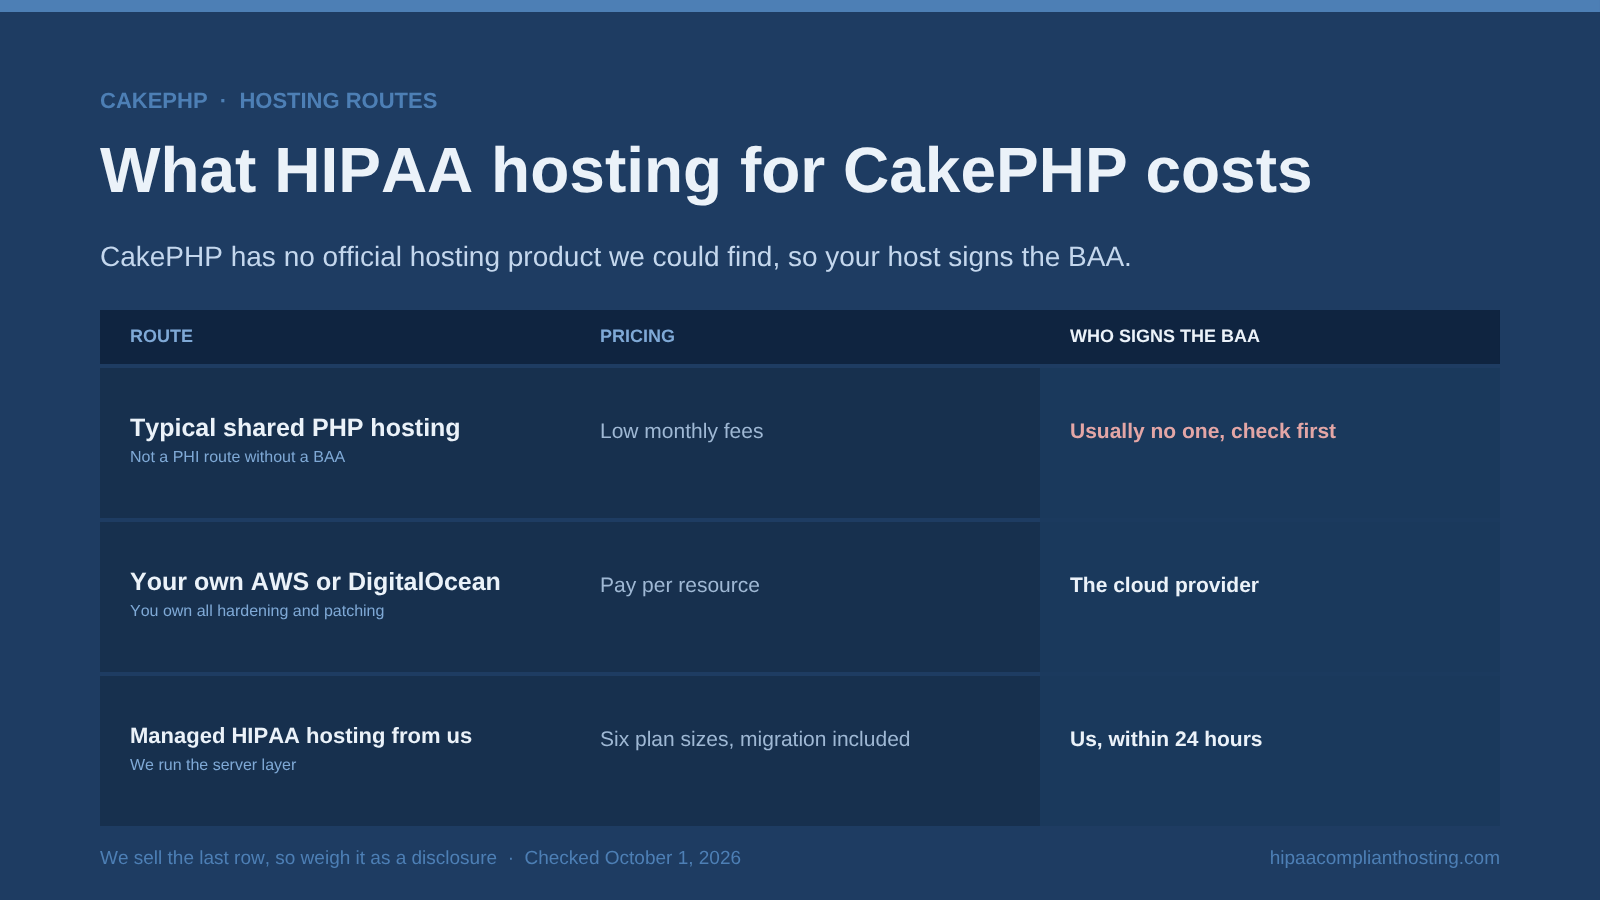
Task: Click the CAKEPHP breadcrumb label
Action: tap(154, 101)
